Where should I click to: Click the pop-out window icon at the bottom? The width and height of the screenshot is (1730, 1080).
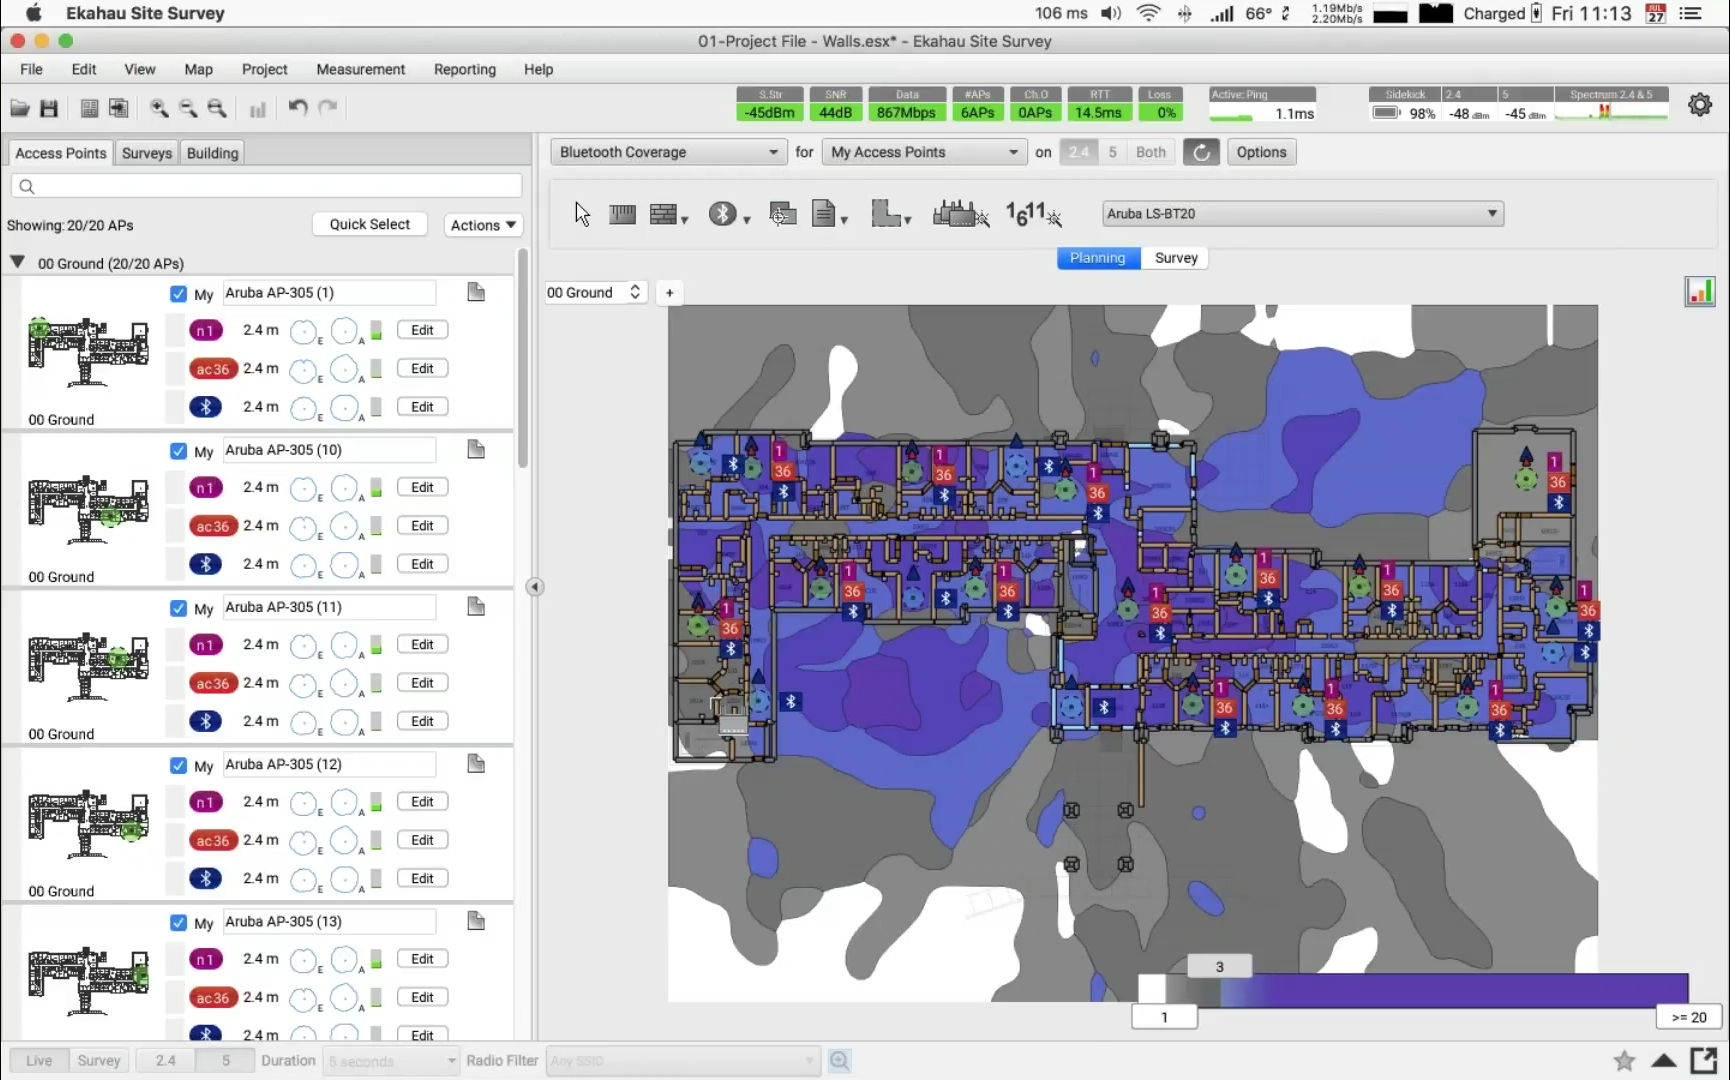[1704, 1060]
